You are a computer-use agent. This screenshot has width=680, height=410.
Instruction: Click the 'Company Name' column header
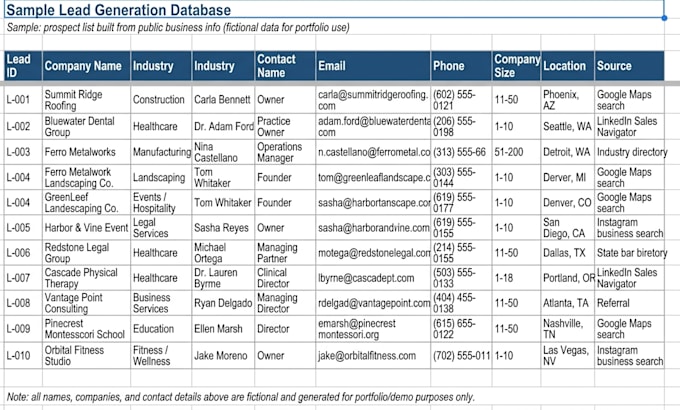point(86,66)
